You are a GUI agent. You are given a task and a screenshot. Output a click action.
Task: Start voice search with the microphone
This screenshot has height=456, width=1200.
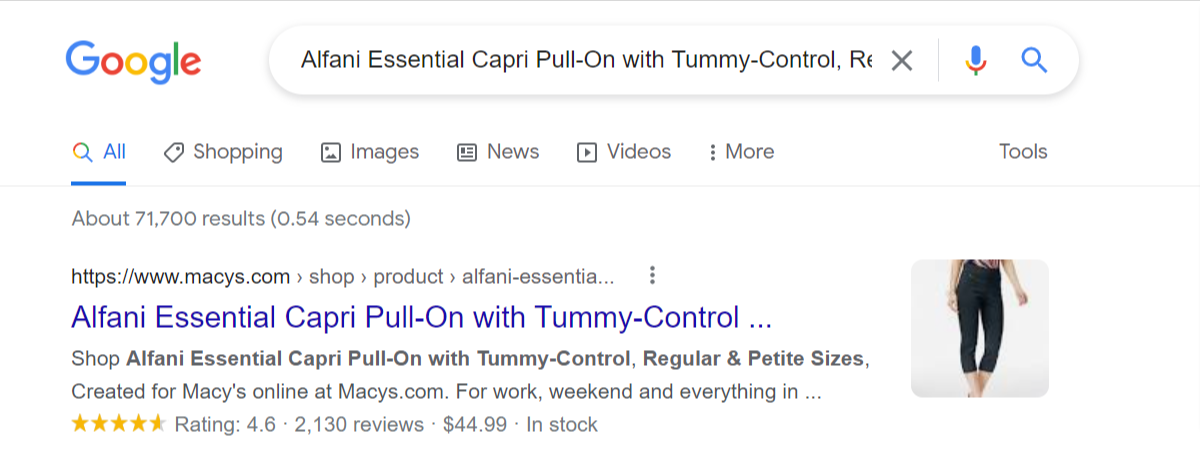(x=975, y=61)
